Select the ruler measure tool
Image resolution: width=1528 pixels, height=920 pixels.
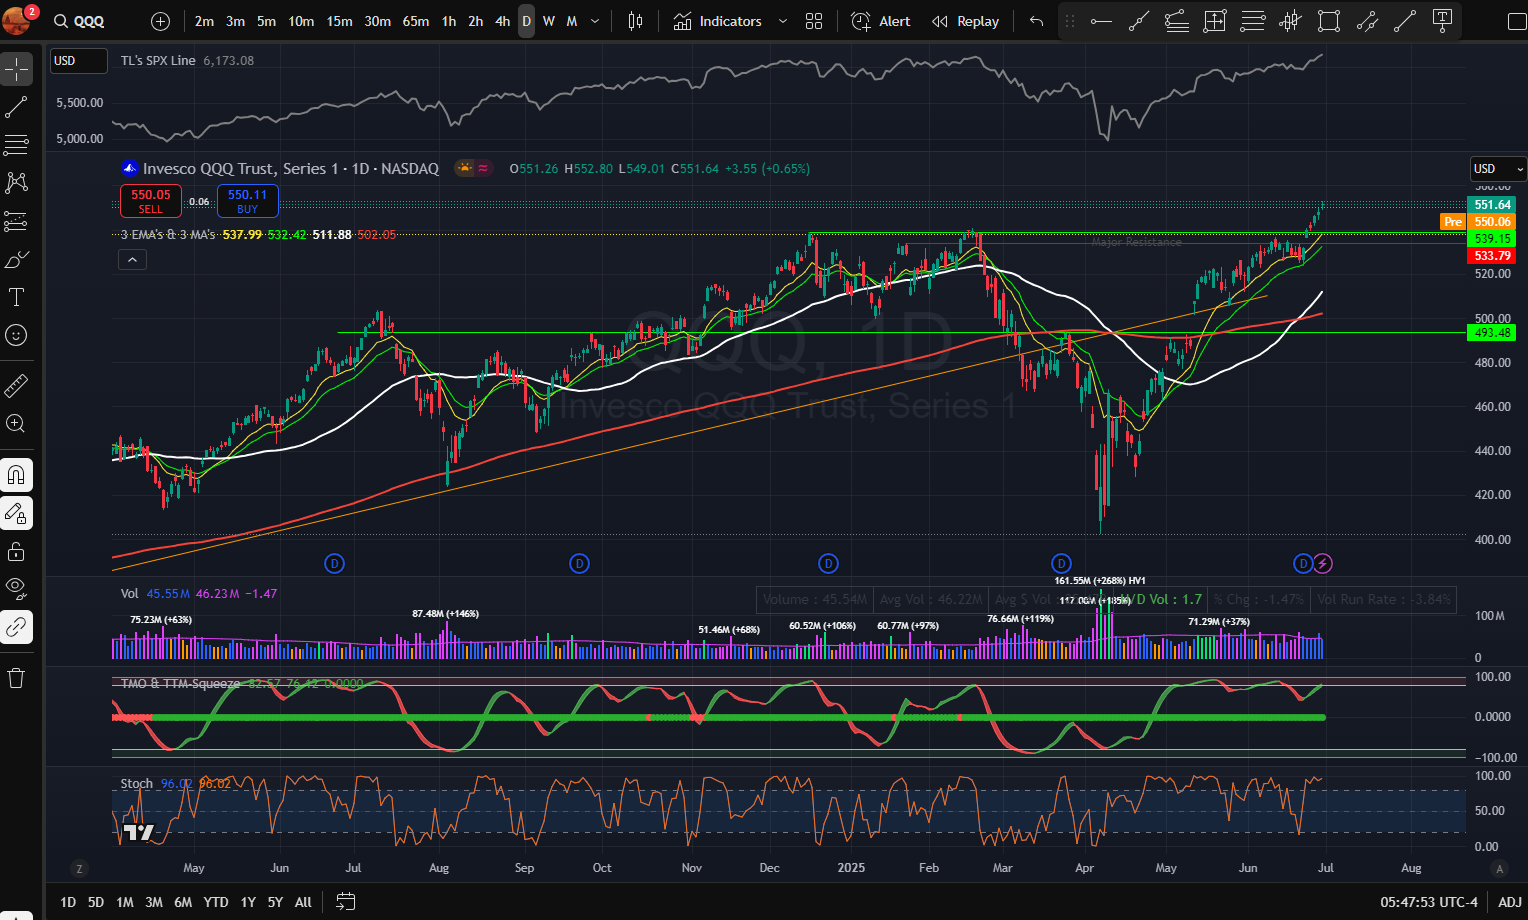coord(16,385)
